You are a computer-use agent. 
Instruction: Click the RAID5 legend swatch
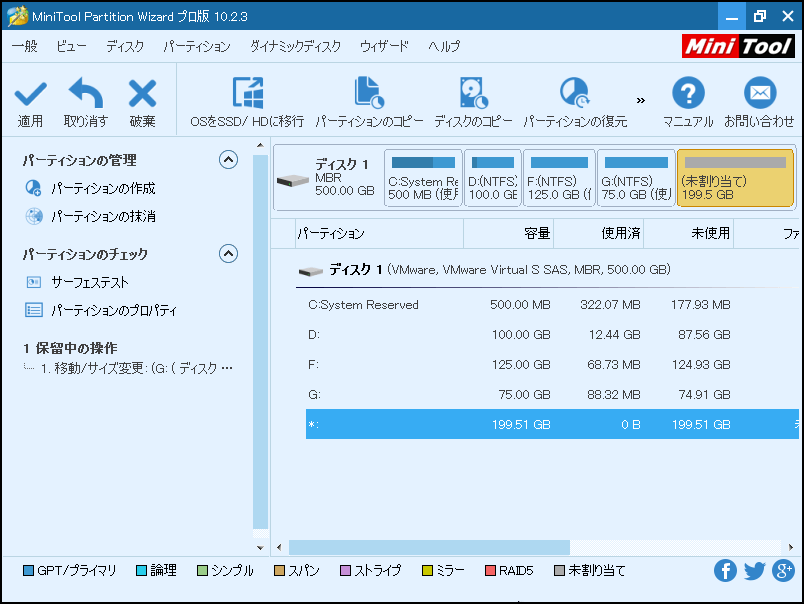pyautogui.click(x=491, y=570)
